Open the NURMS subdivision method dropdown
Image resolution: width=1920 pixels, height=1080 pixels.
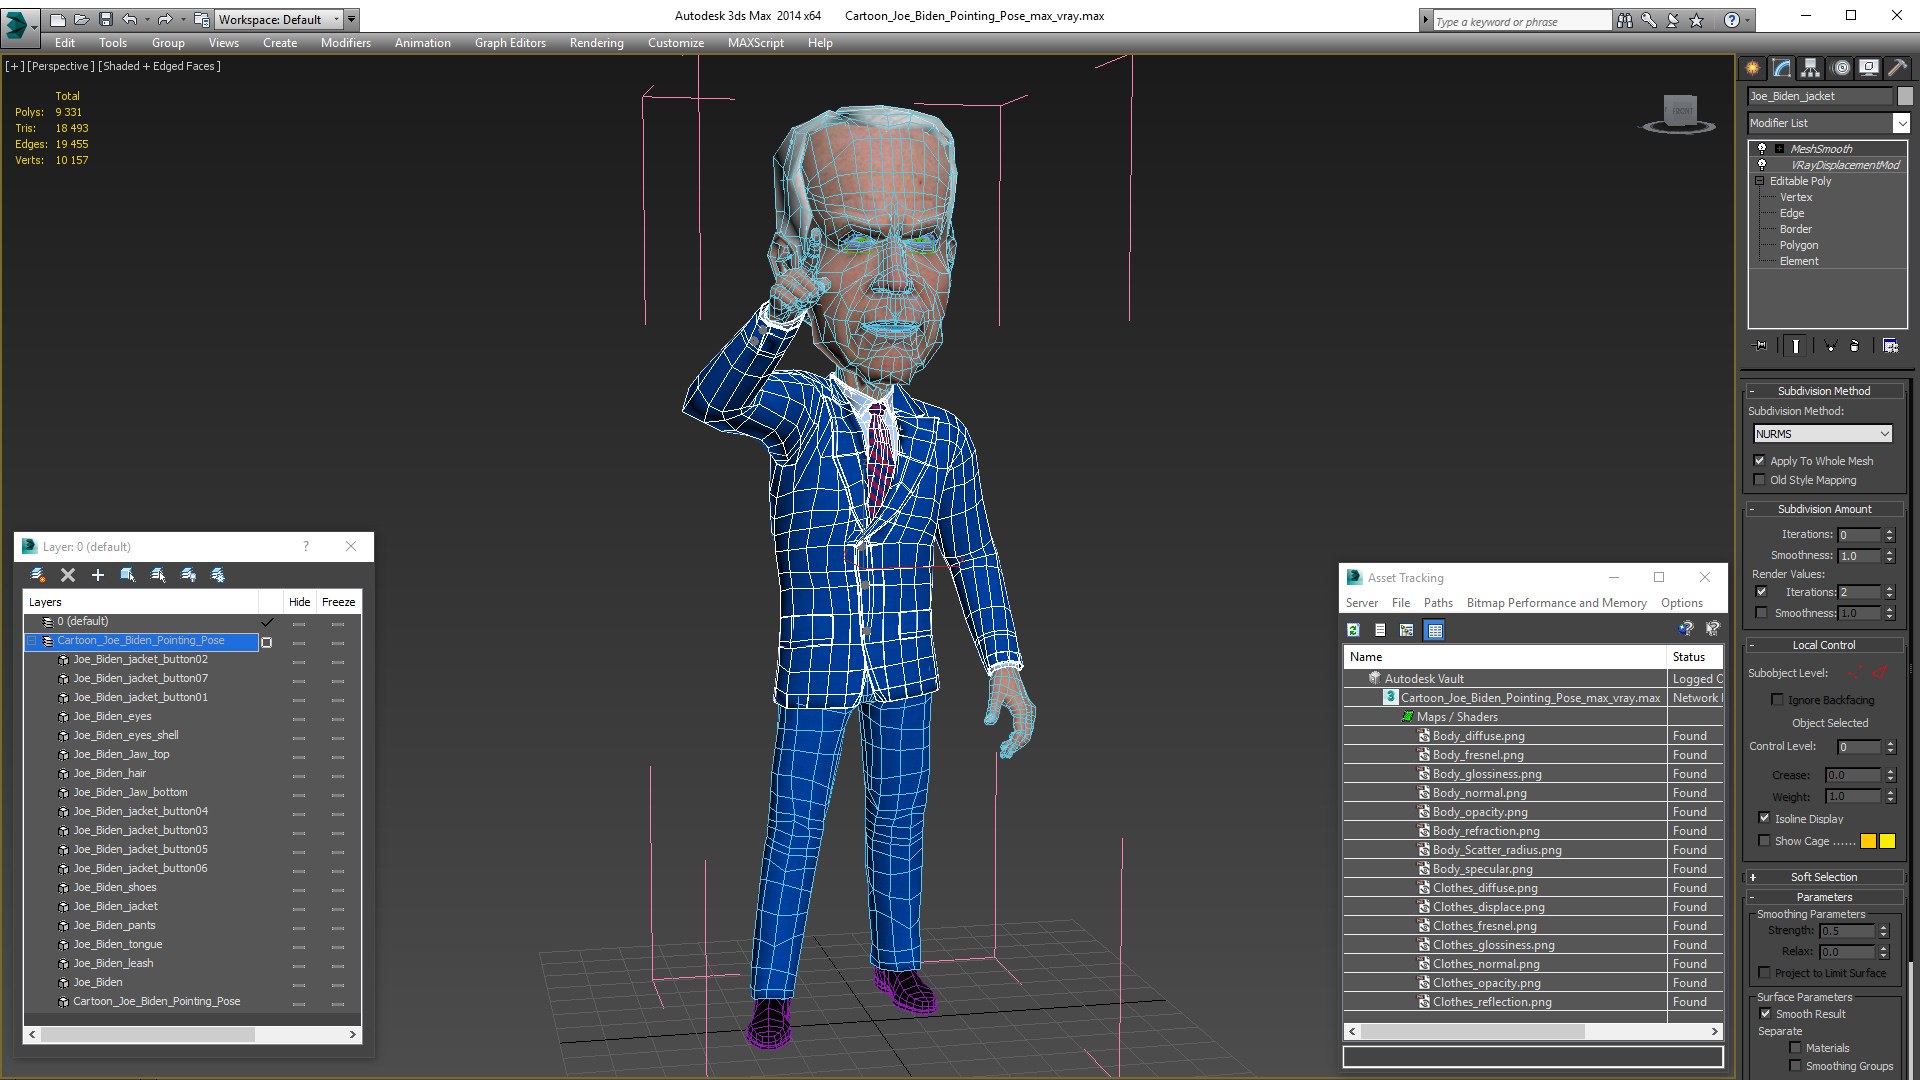click(x=1823, y=434)
